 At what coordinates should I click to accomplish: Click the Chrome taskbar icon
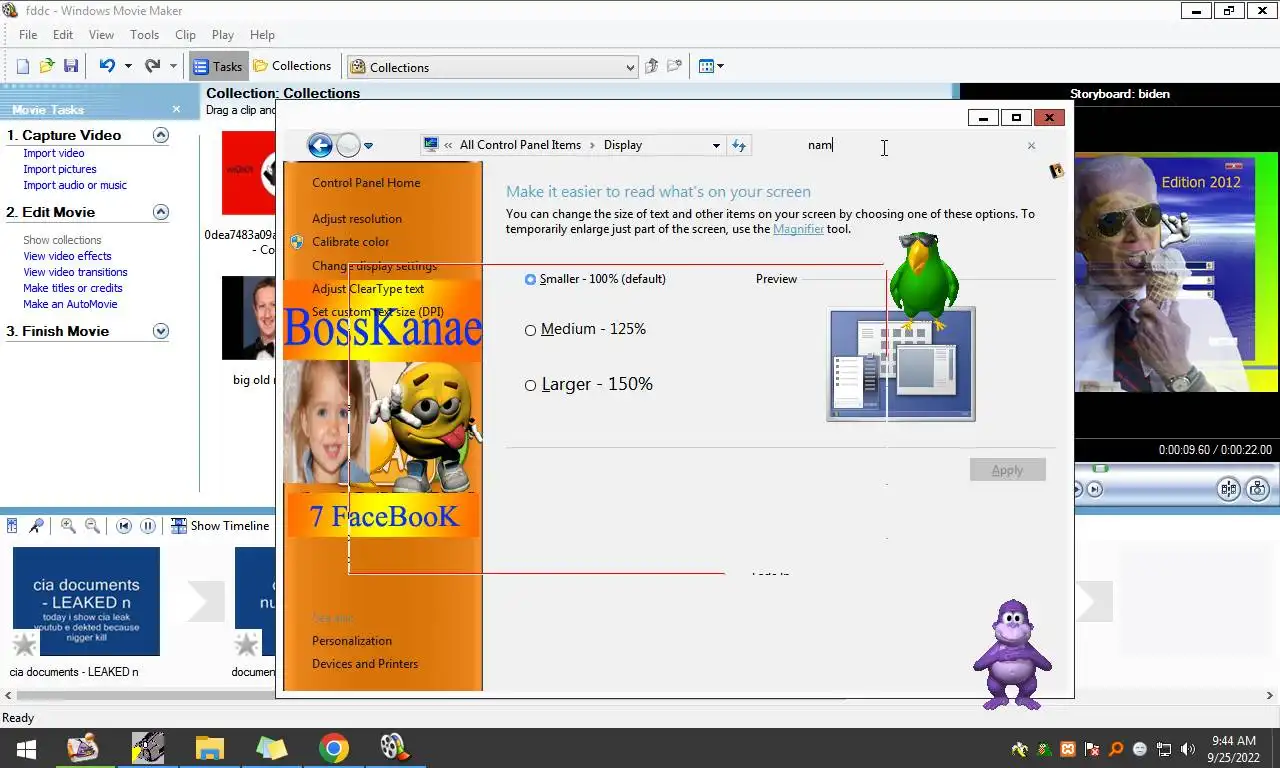pyautogui.click(x=334, y=748)
